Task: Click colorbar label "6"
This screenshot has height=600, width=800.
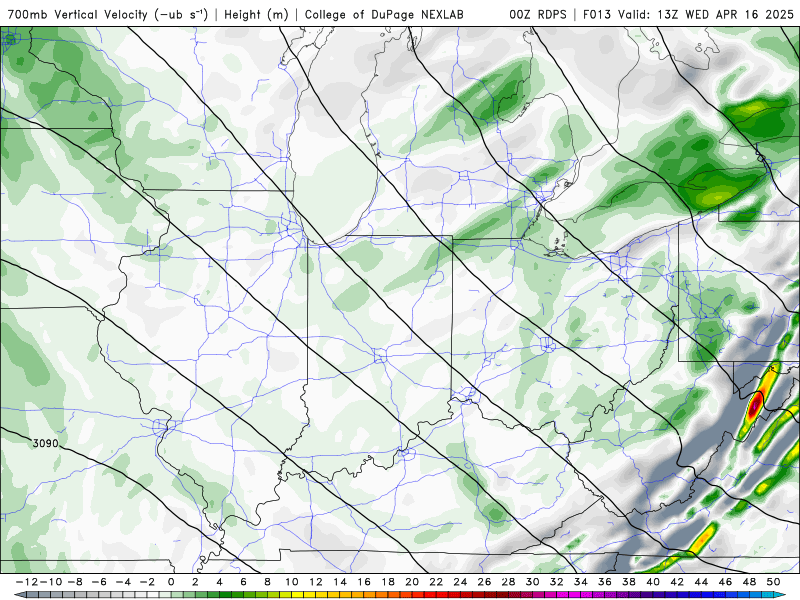Action: pyautogui.click(x=243, y=582)
